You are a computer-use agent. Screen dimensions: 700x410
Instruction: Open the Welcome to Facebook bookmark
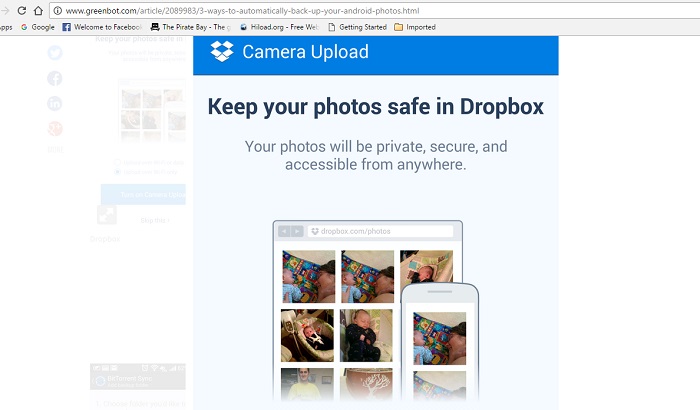[102, 27]
